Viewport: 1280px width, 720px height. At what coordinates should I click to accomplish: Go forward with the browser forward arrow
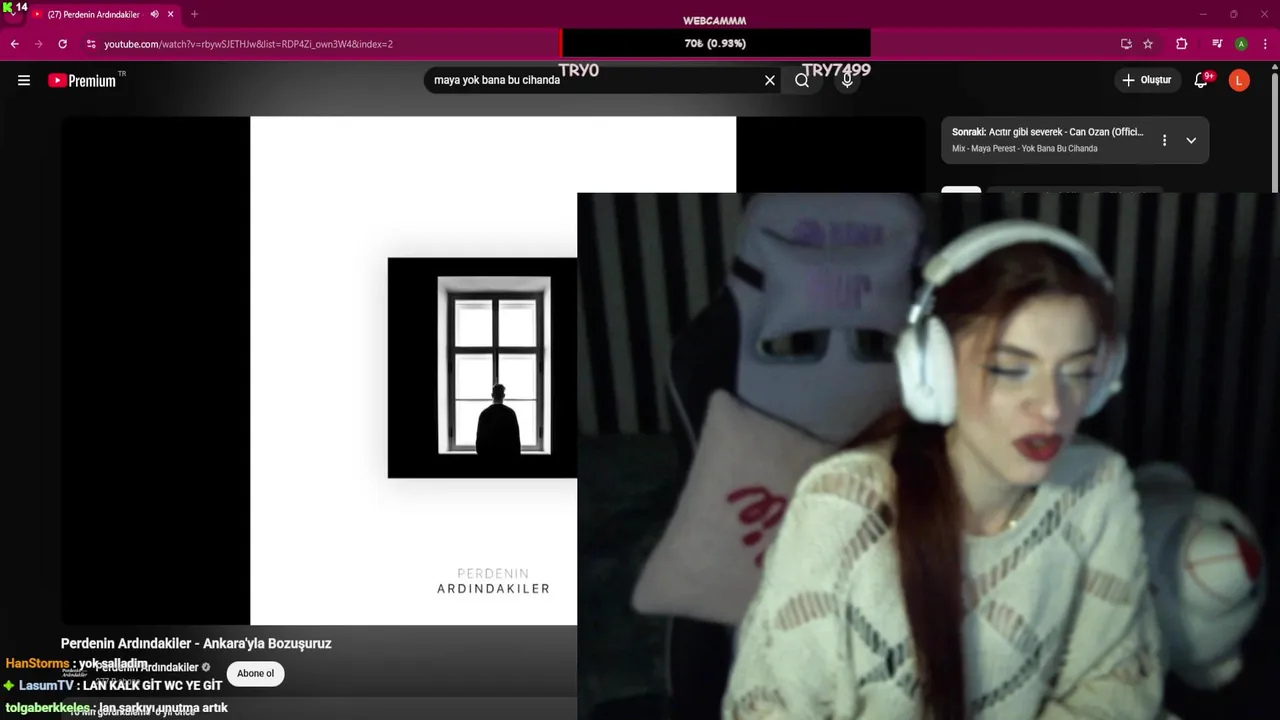coord(38,44)
